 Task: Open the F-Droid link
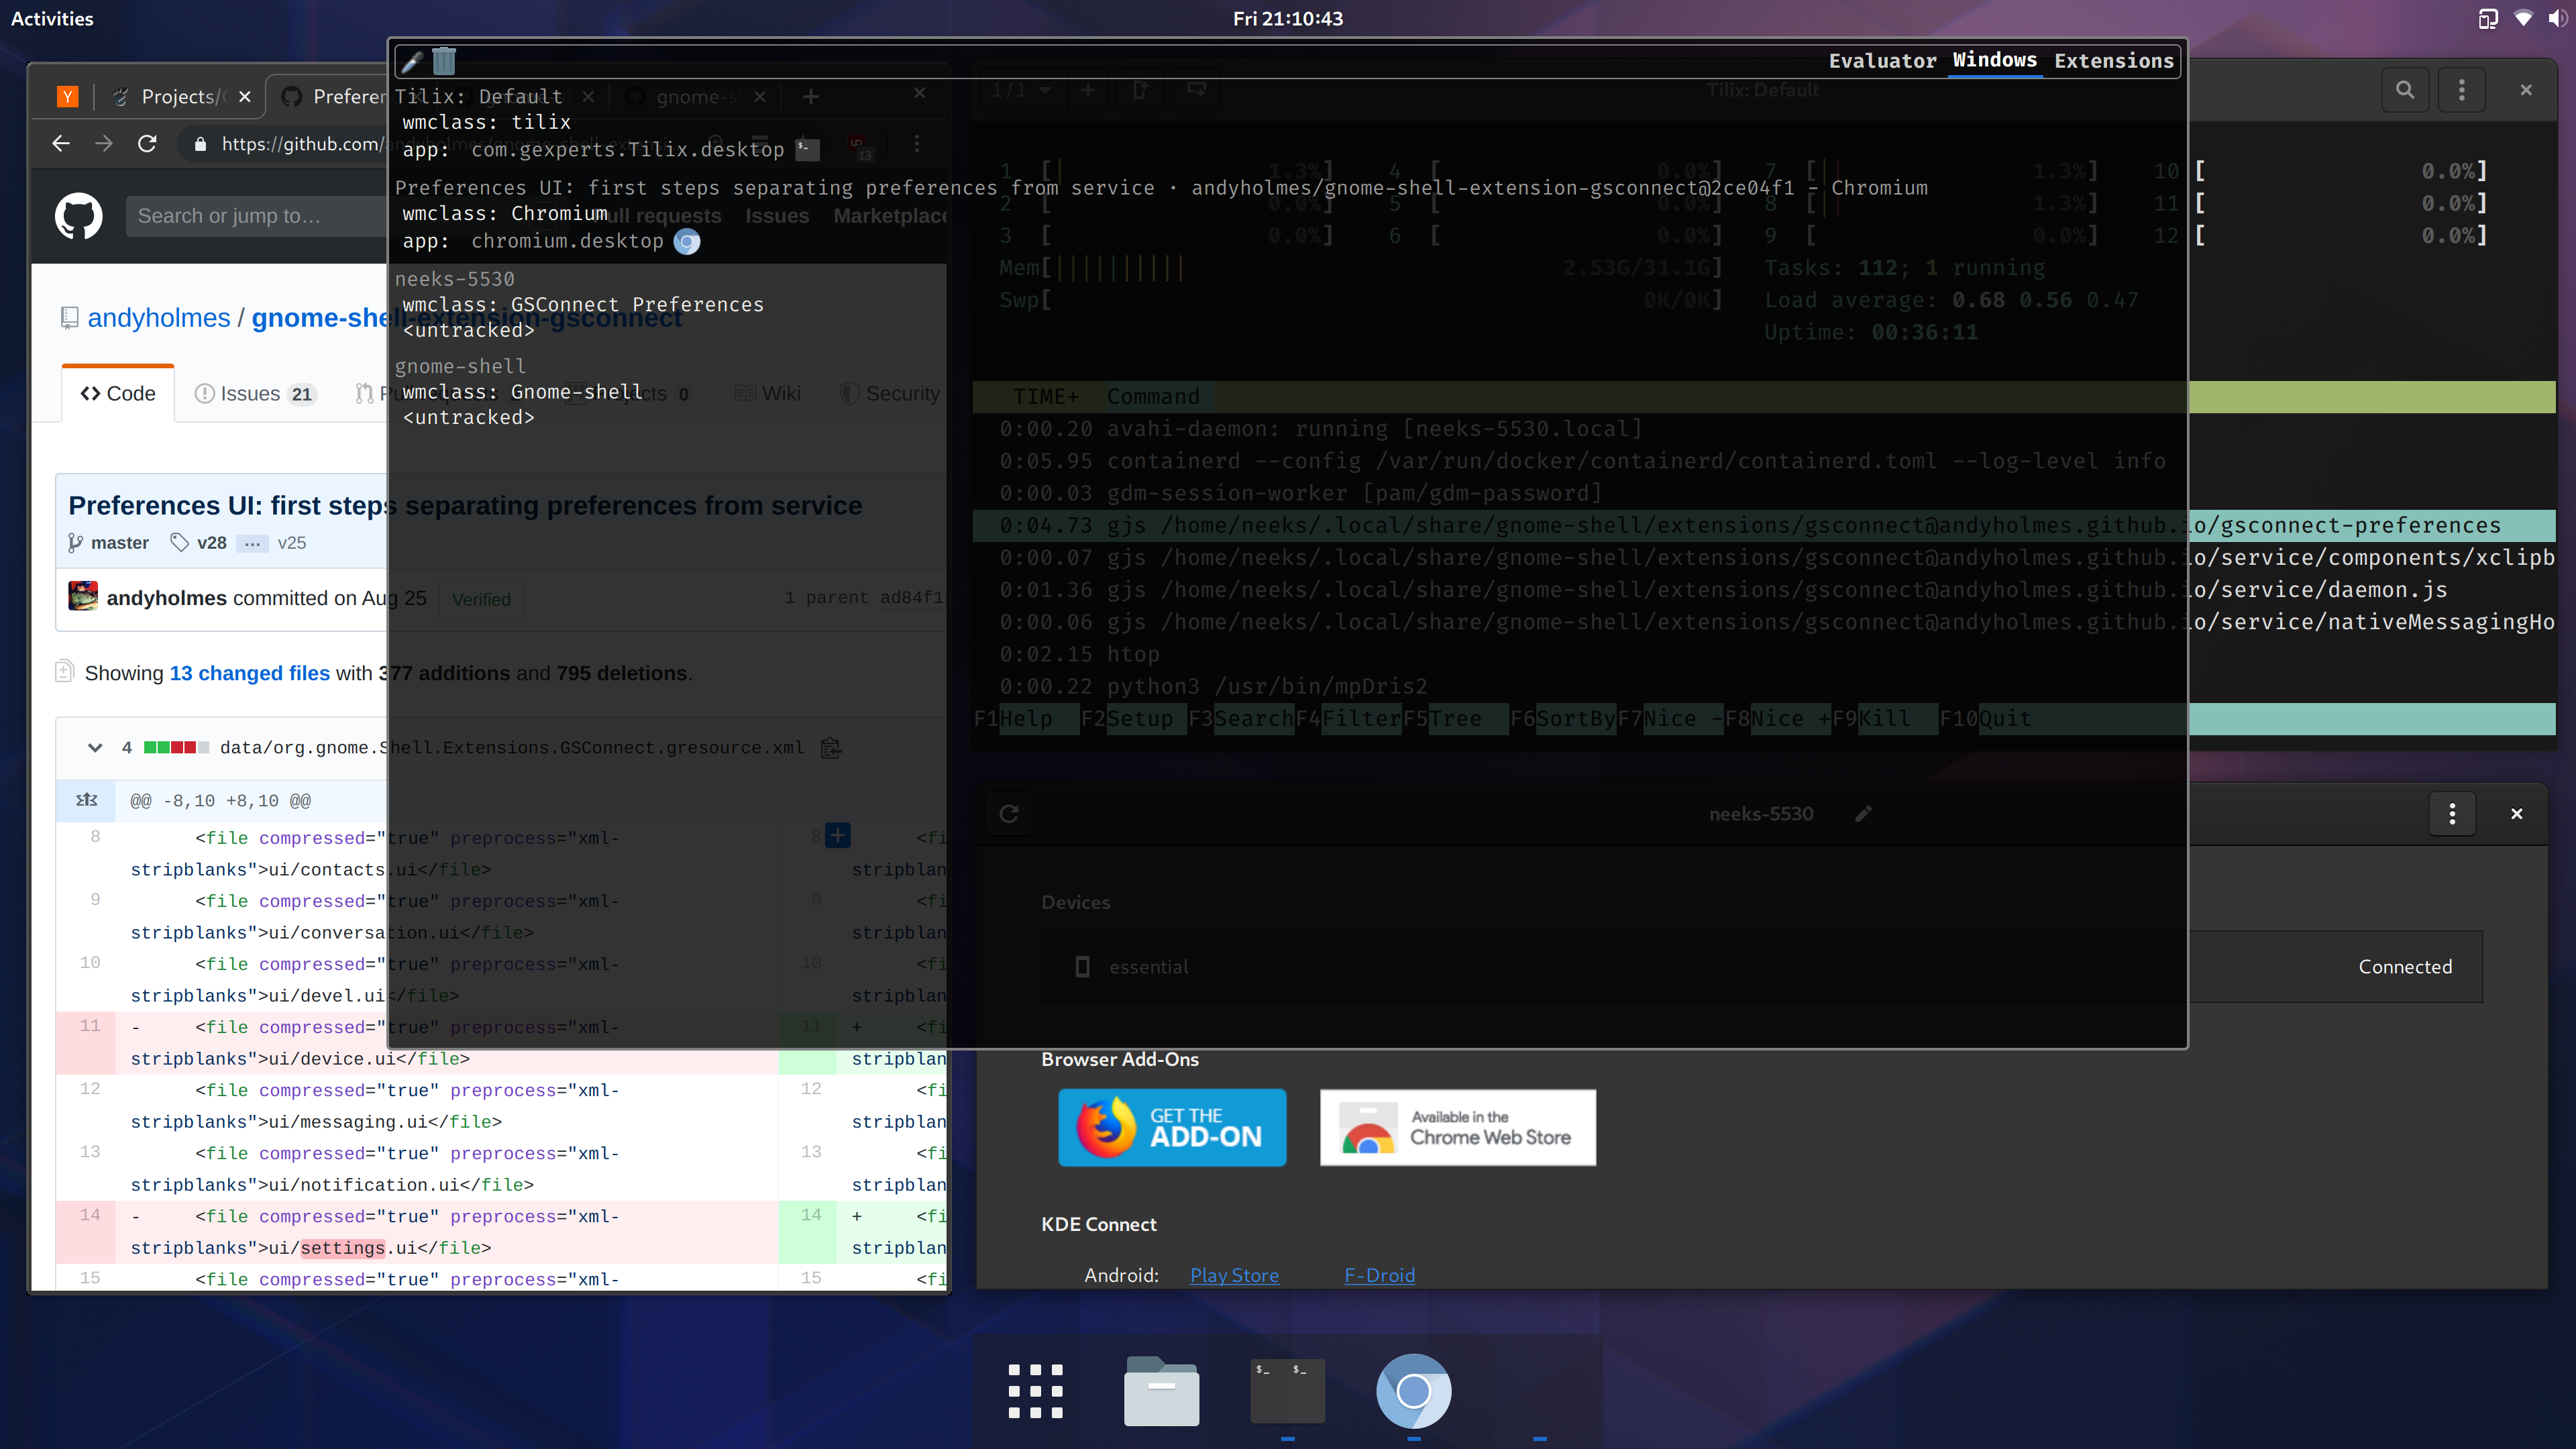coord(1379,1275)
